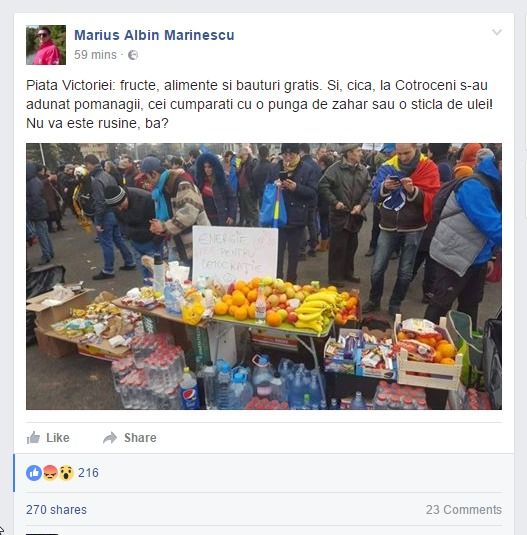Click 'Nu va este rusine, ba?' text line
This screenshot has width=527, height=535.
[x=97, y=123]
